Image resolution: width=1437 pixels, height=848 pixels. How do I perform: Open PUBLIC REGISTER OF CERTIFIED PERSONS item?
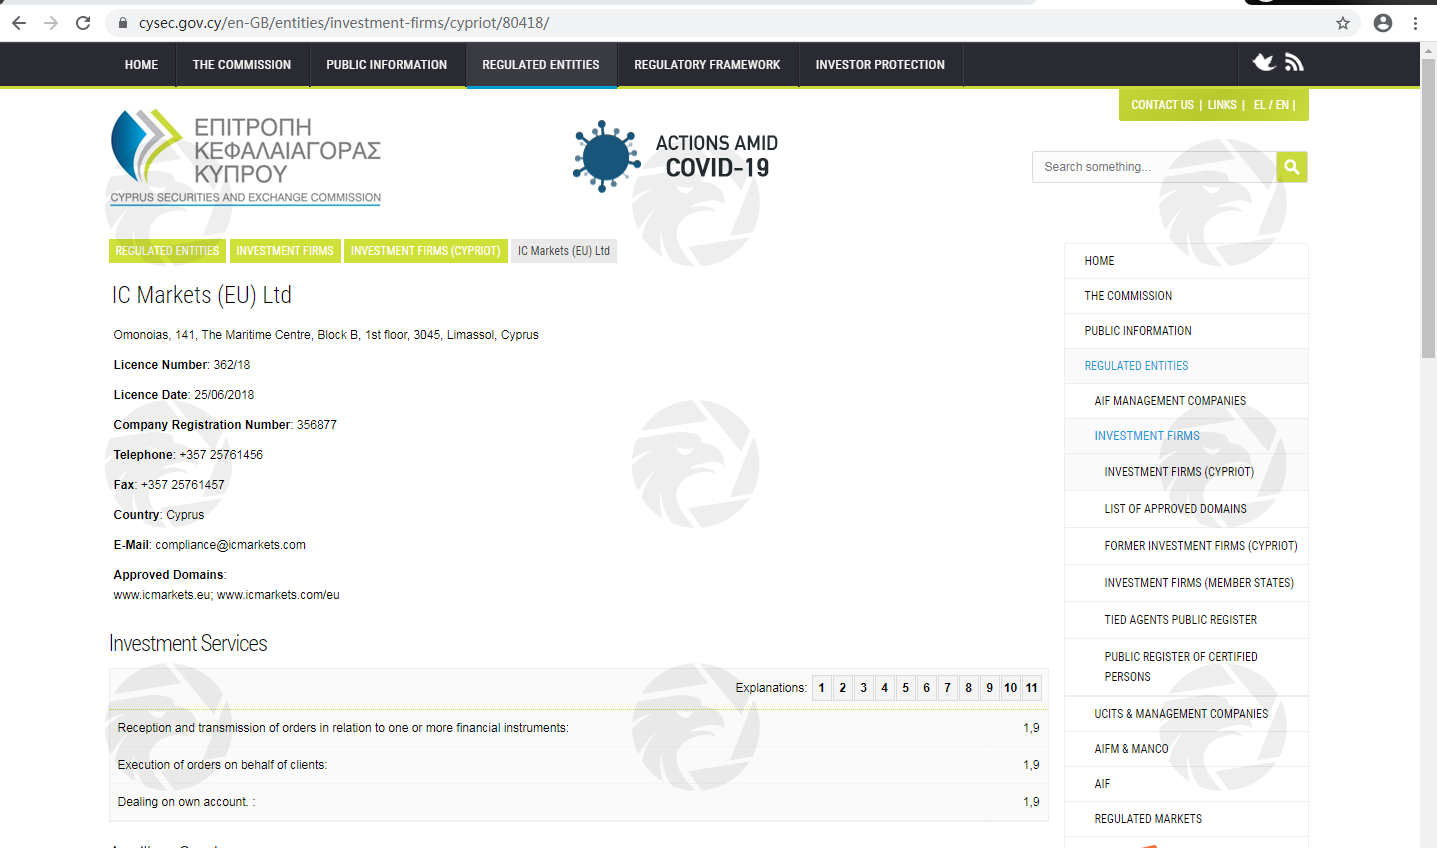[x=1186, y=667]
